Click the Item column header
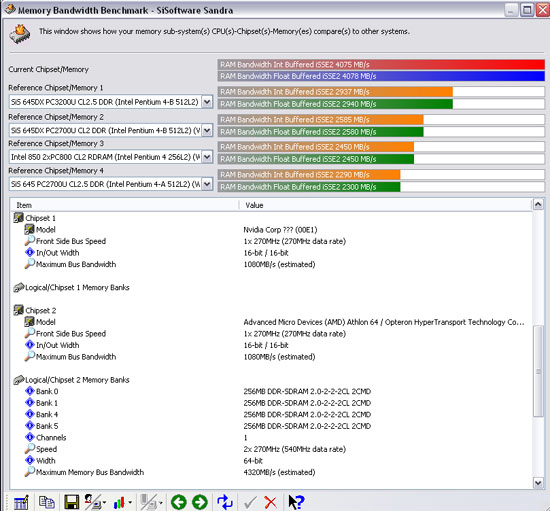 point(124,205)
